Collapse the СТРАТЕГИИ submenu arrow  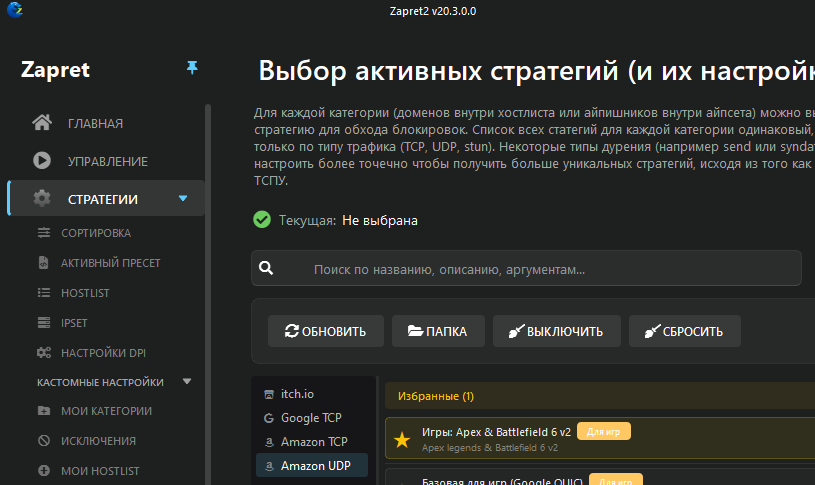[x=183, y=198]
